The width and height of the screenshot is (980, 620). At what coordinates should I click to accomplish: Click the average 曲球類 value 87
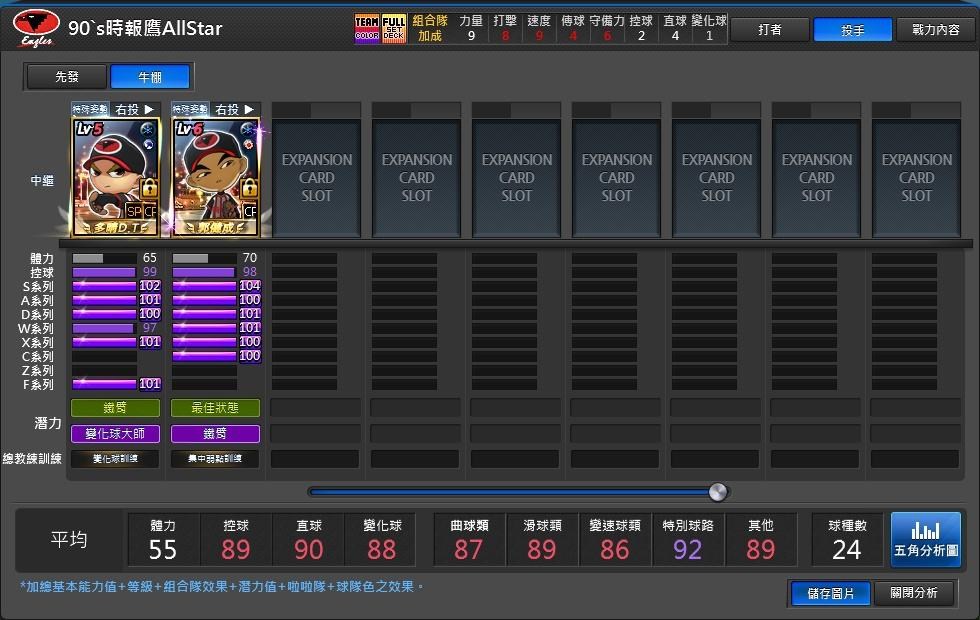click(x=469, y=550)
